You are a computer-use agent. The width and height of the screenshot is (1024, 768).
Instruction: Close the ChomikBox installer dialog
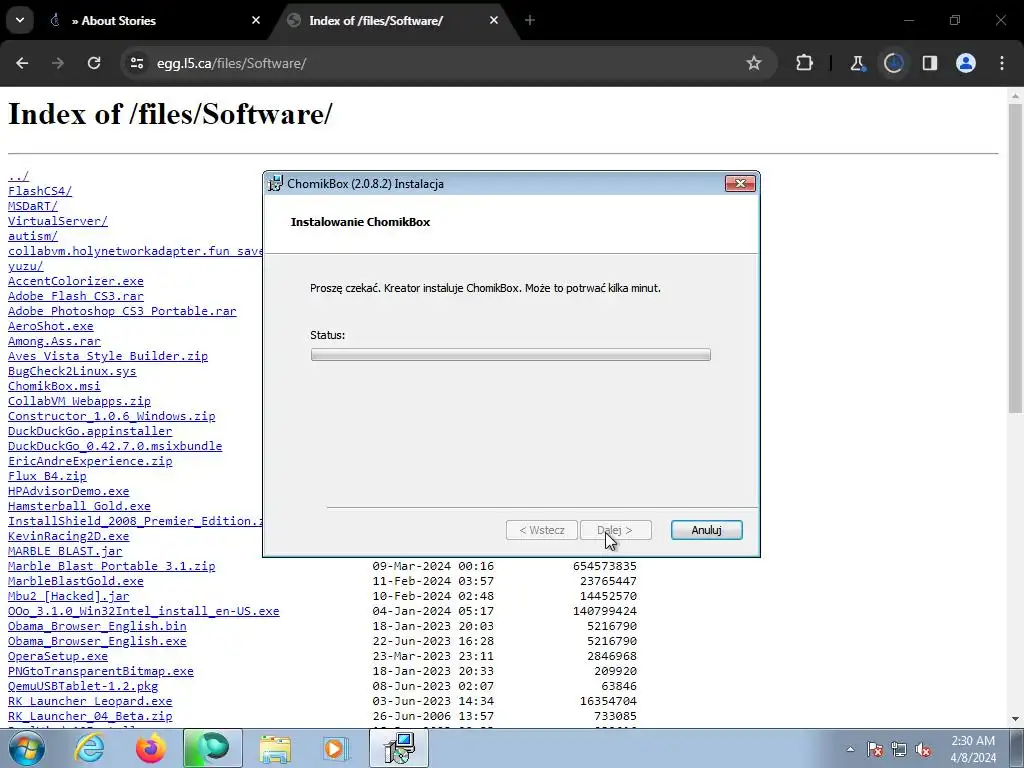[x=741, y=184]
